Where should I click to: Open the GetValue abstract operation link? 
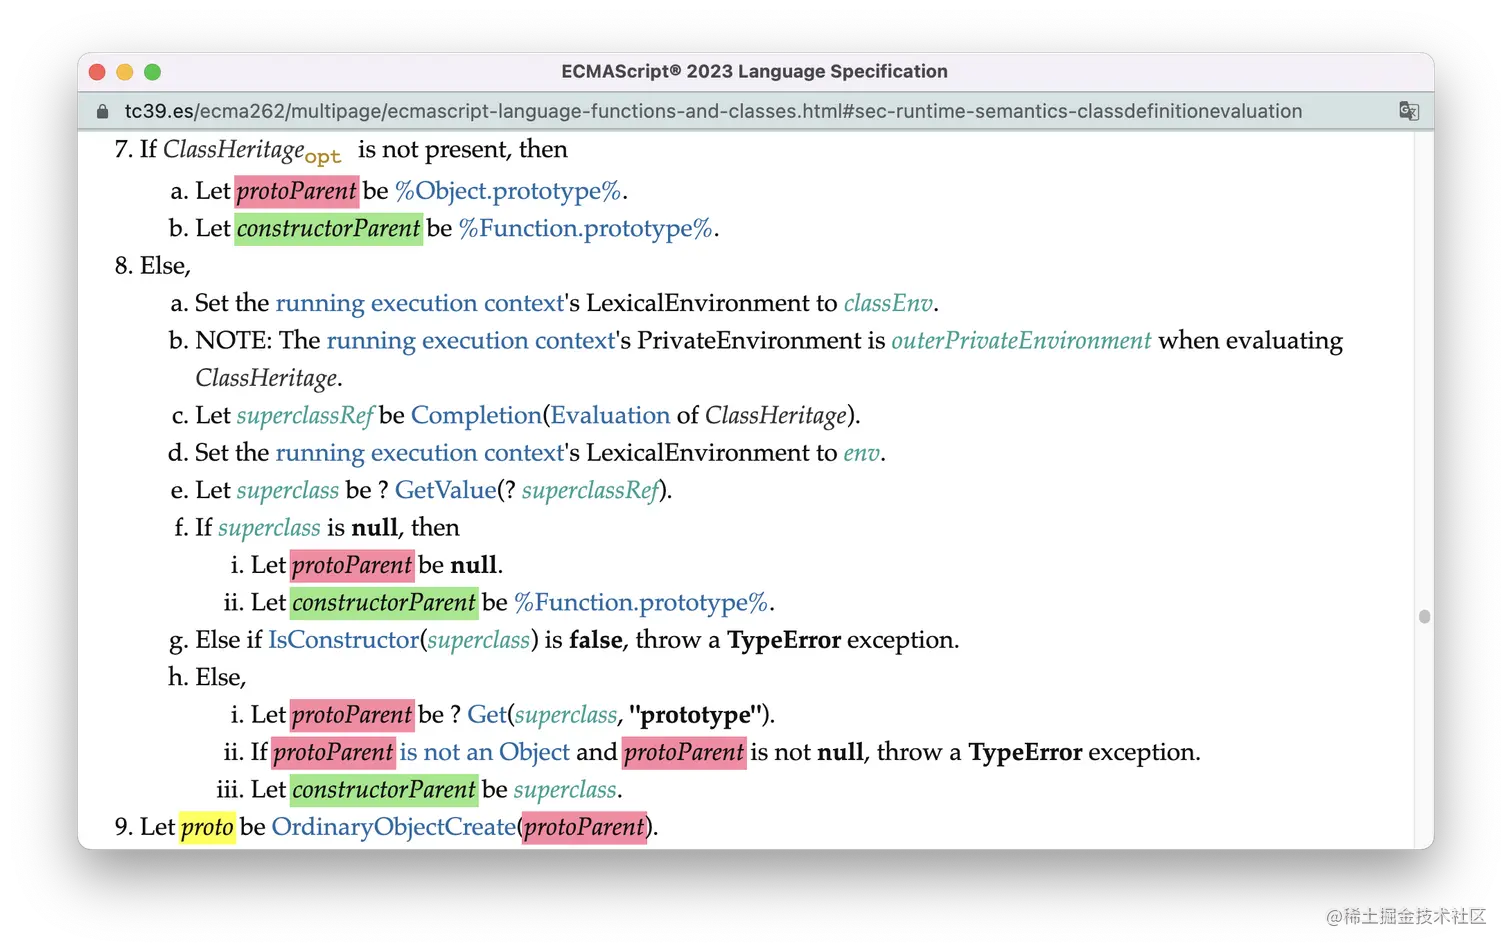pyautogui.click(x=445, y=491)
